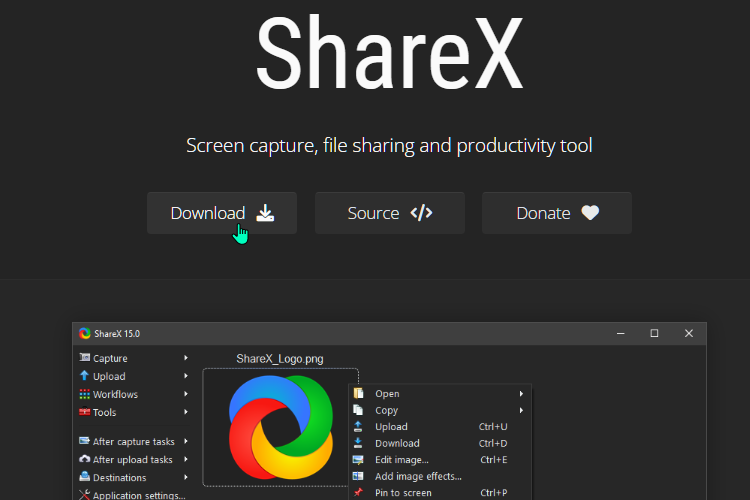Expand the Upload submenu arrow in the sidebar

[186, 376]
